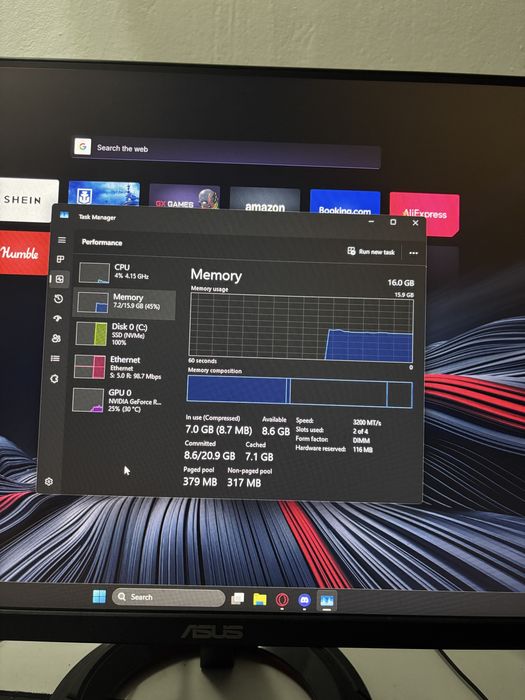Select the CPU performance entry

click(x=127, y=272)
